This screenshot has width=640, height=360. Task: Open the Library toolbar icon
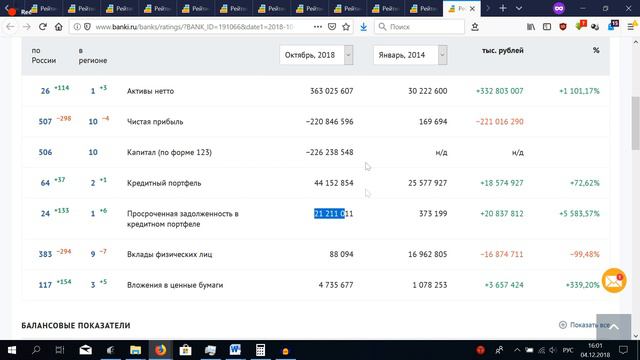(x=531, y=27)
